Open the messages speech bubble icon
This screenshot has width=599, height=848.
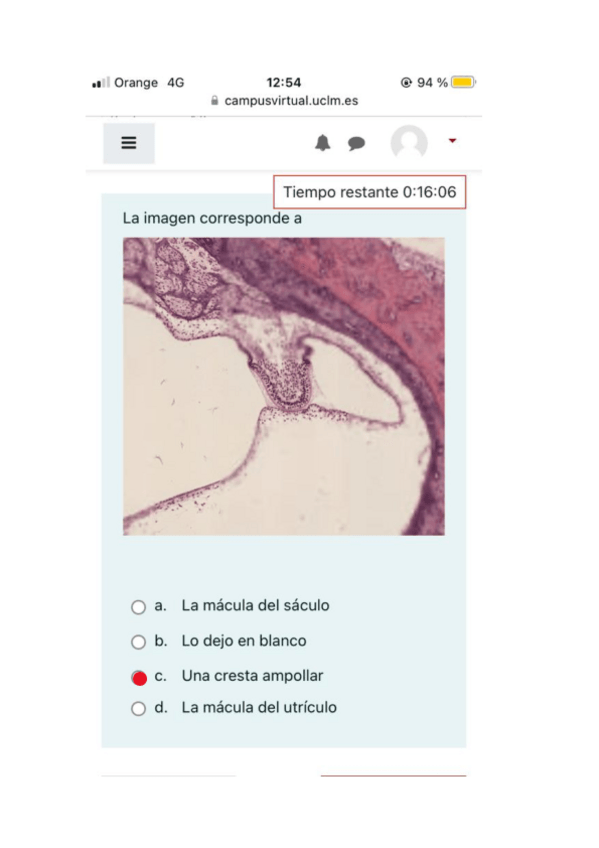pos(356,143)
